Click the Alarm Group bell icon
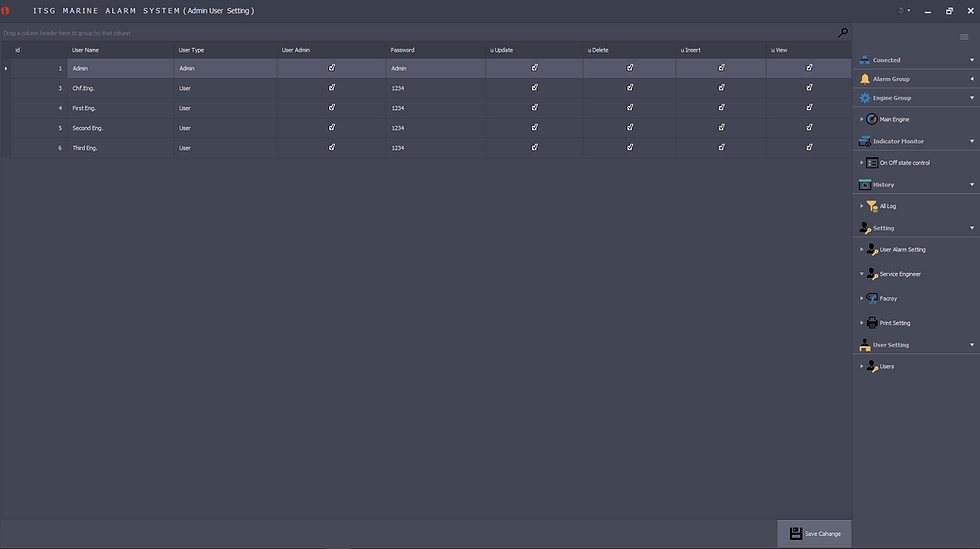The image size is (980, 549). coord(864,79)
